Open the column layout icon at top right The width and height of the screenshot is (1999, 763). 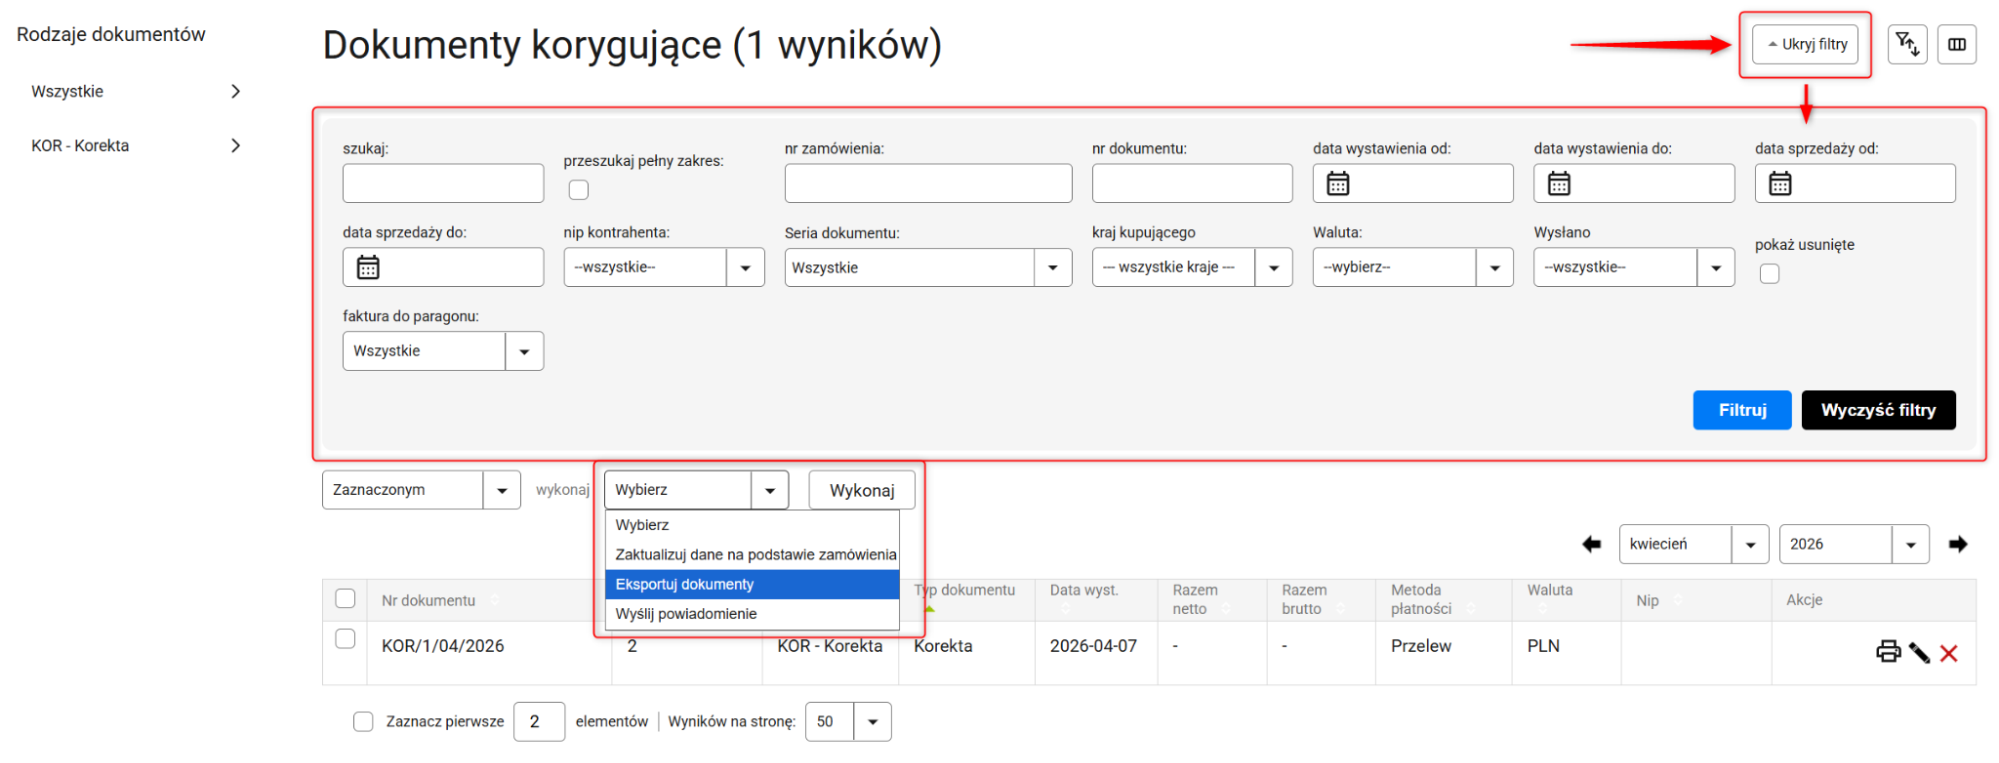[x=1957, y=44]
